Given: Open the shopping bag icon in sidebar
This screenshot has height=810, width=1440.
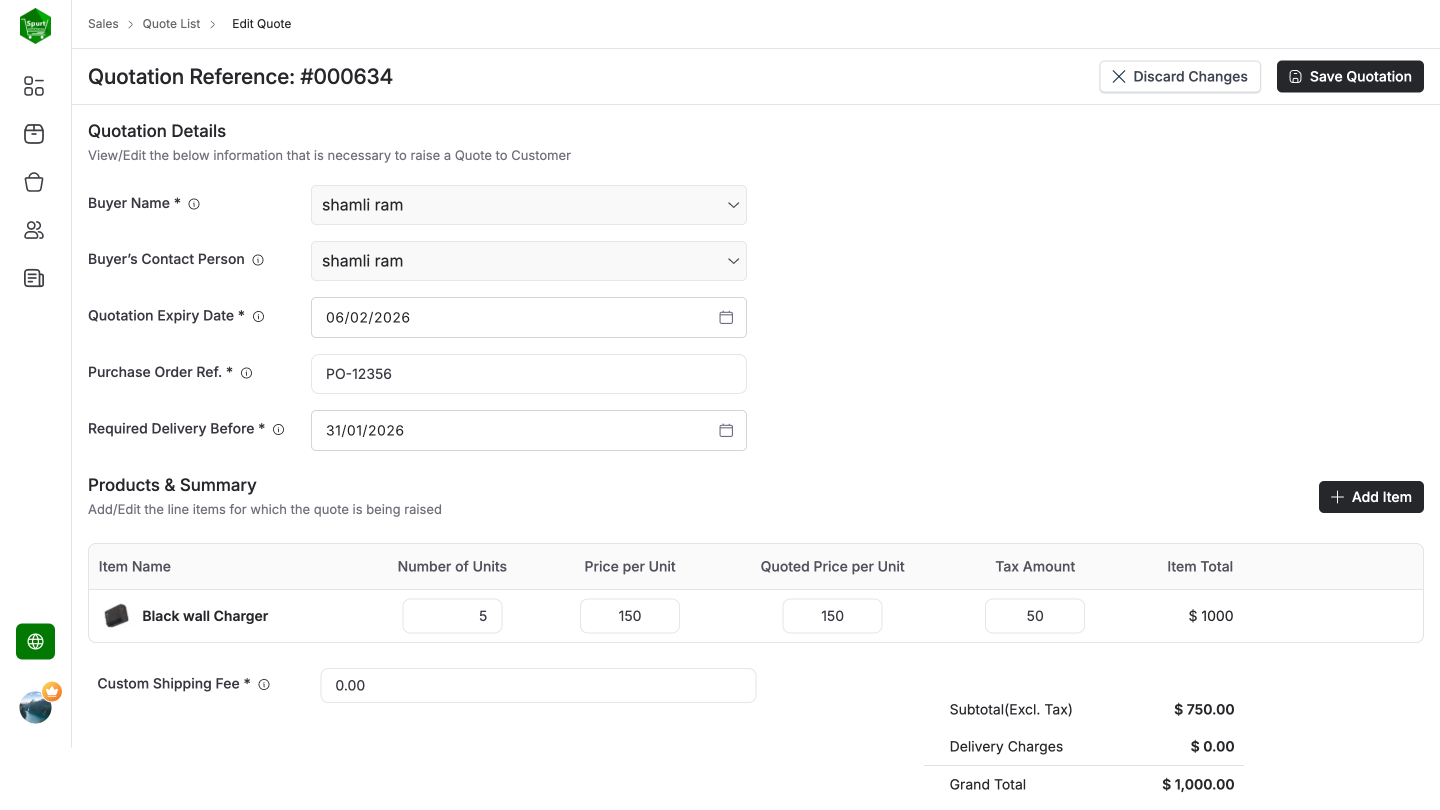Looking at the screenshot, I should (34, 182).
